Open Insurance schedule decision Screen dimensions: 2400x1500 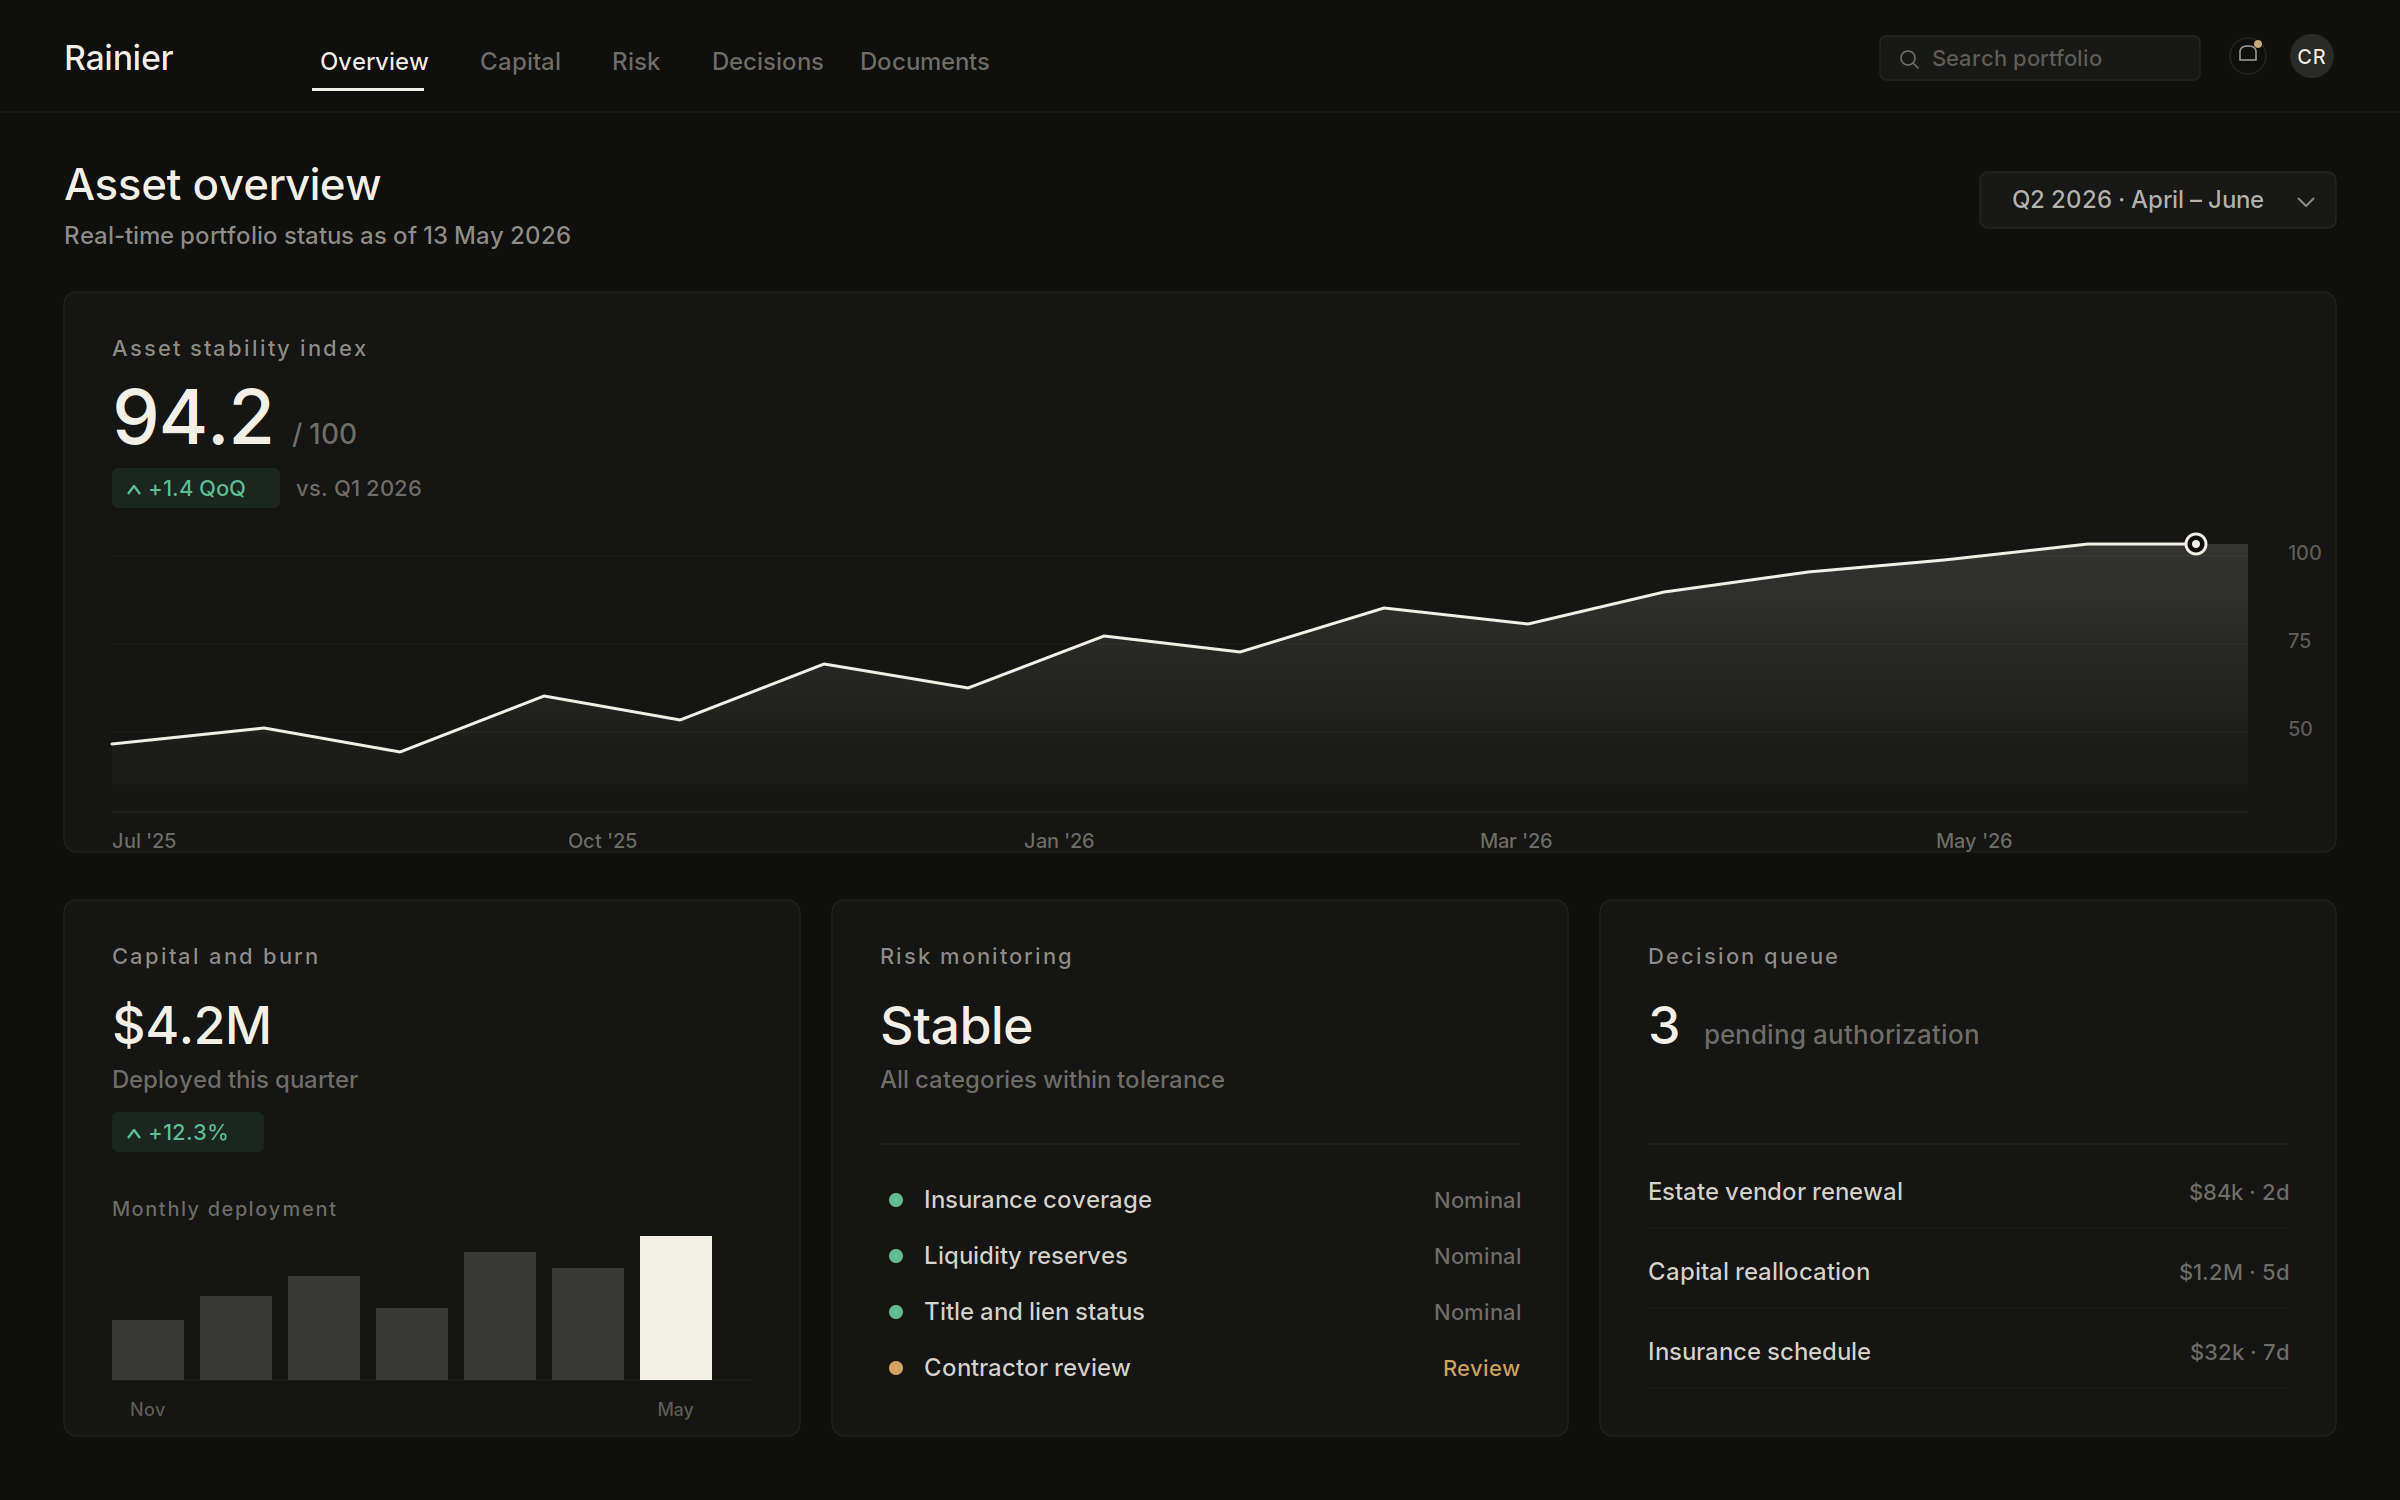1968,1352
